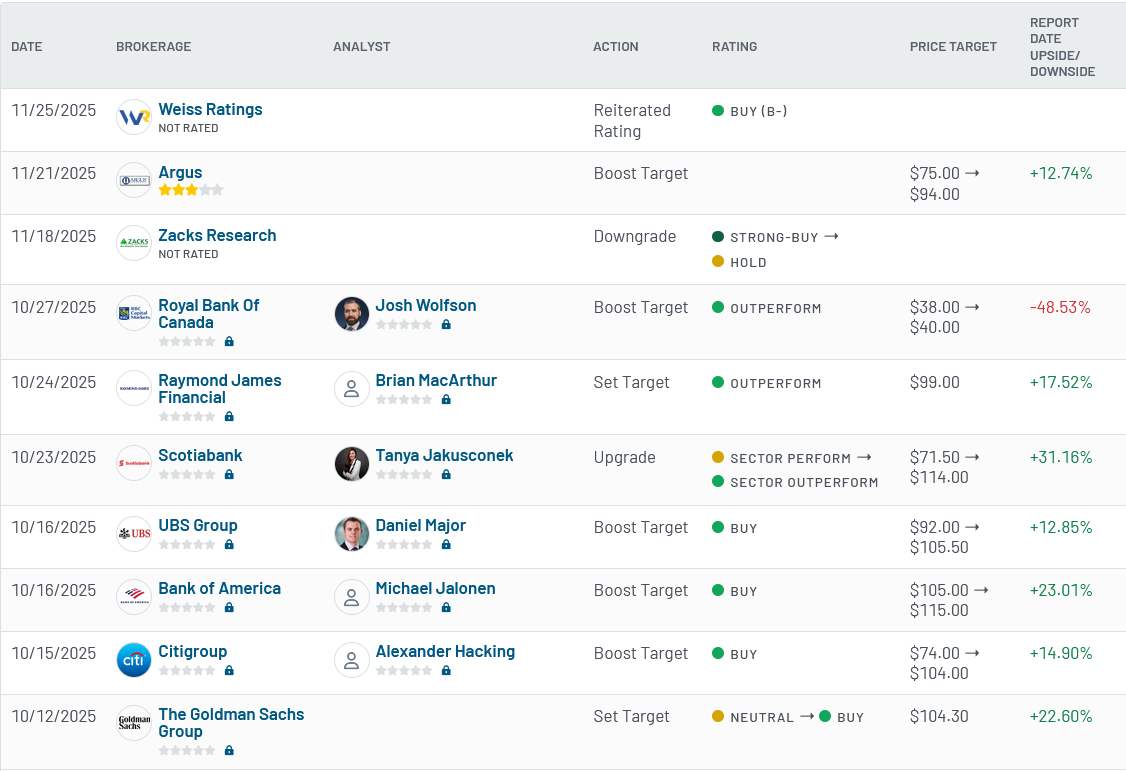Open analyst Alexander Hacking's profile link

(445, 651)
